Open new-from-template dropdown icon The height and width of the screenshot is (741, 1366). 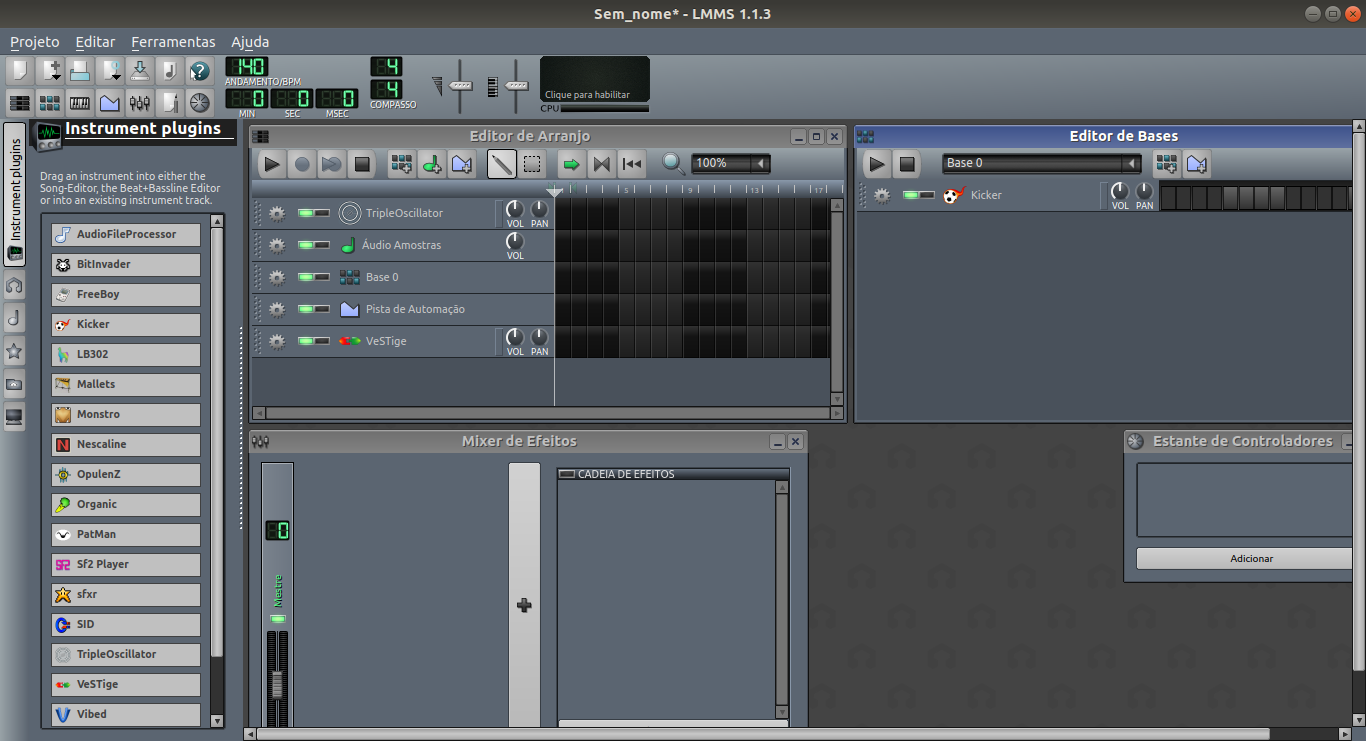tap(50, 71)
